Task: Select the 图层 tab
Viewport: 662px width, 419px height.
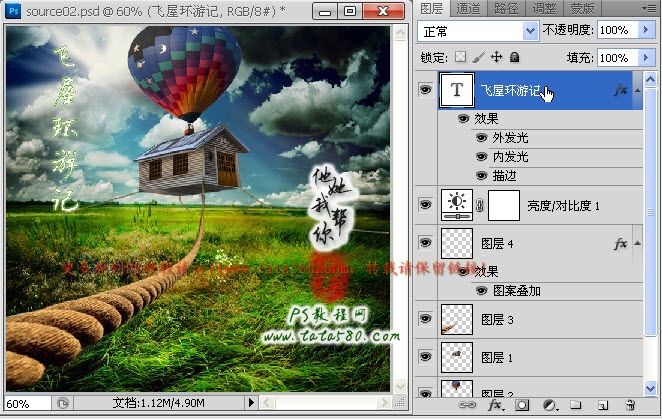Action: 432,8
